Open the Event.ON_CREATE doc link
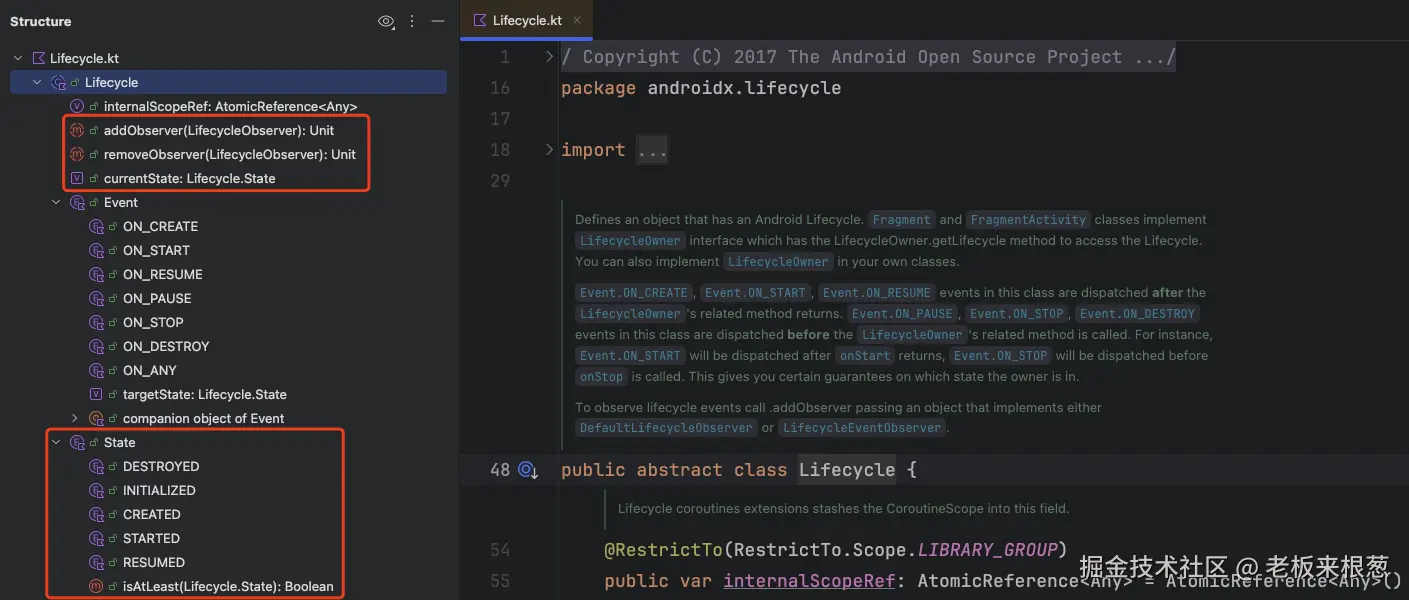 [x=634, y=293]
